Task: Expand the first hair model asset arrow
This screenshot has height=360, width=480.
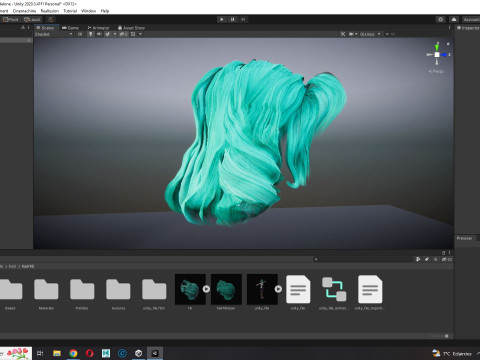Action: [206, 289]
